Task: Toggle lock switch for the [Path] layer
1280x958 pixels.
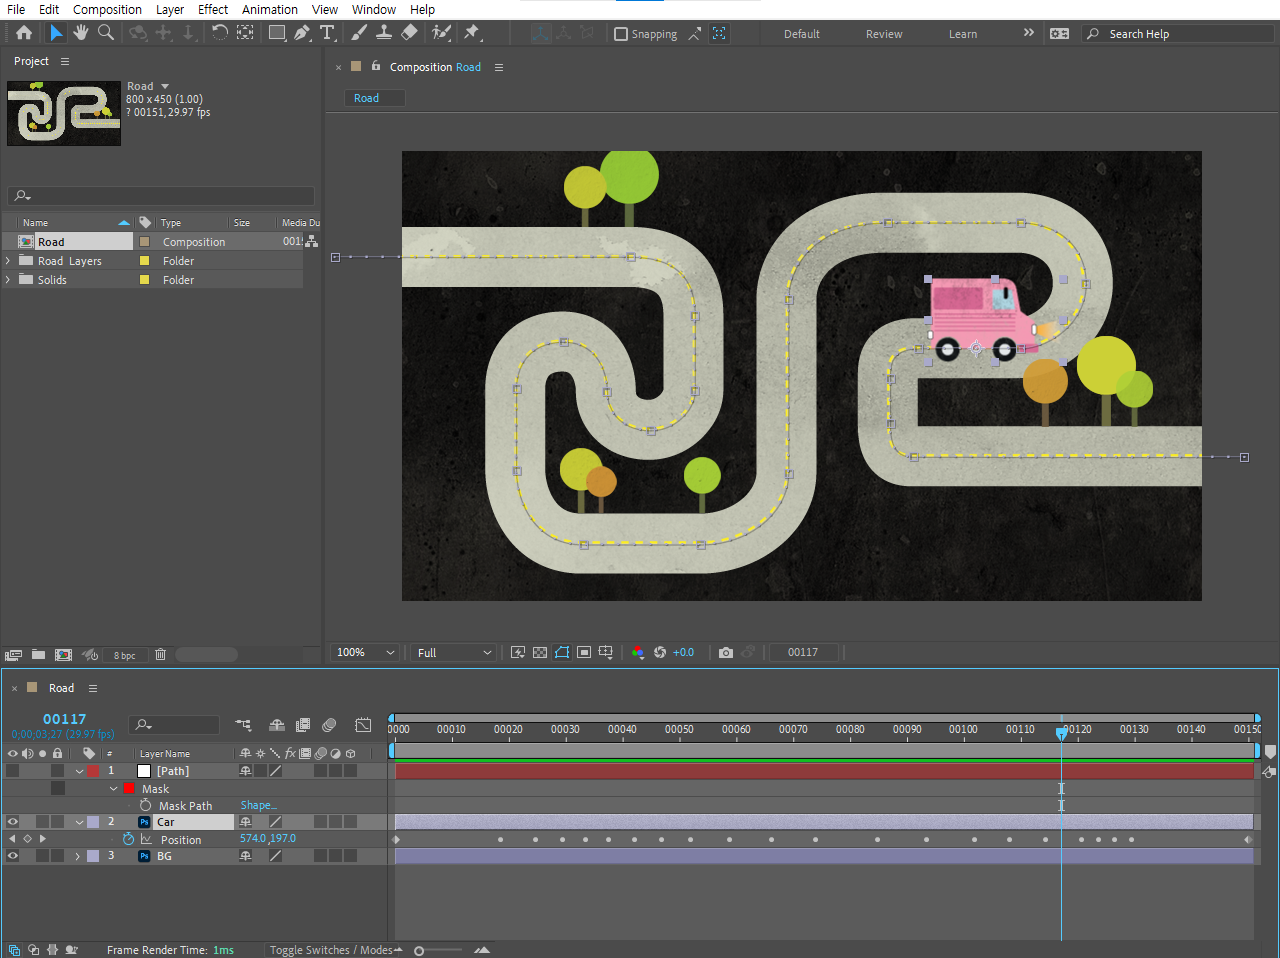Action: [x=58, y=771]
